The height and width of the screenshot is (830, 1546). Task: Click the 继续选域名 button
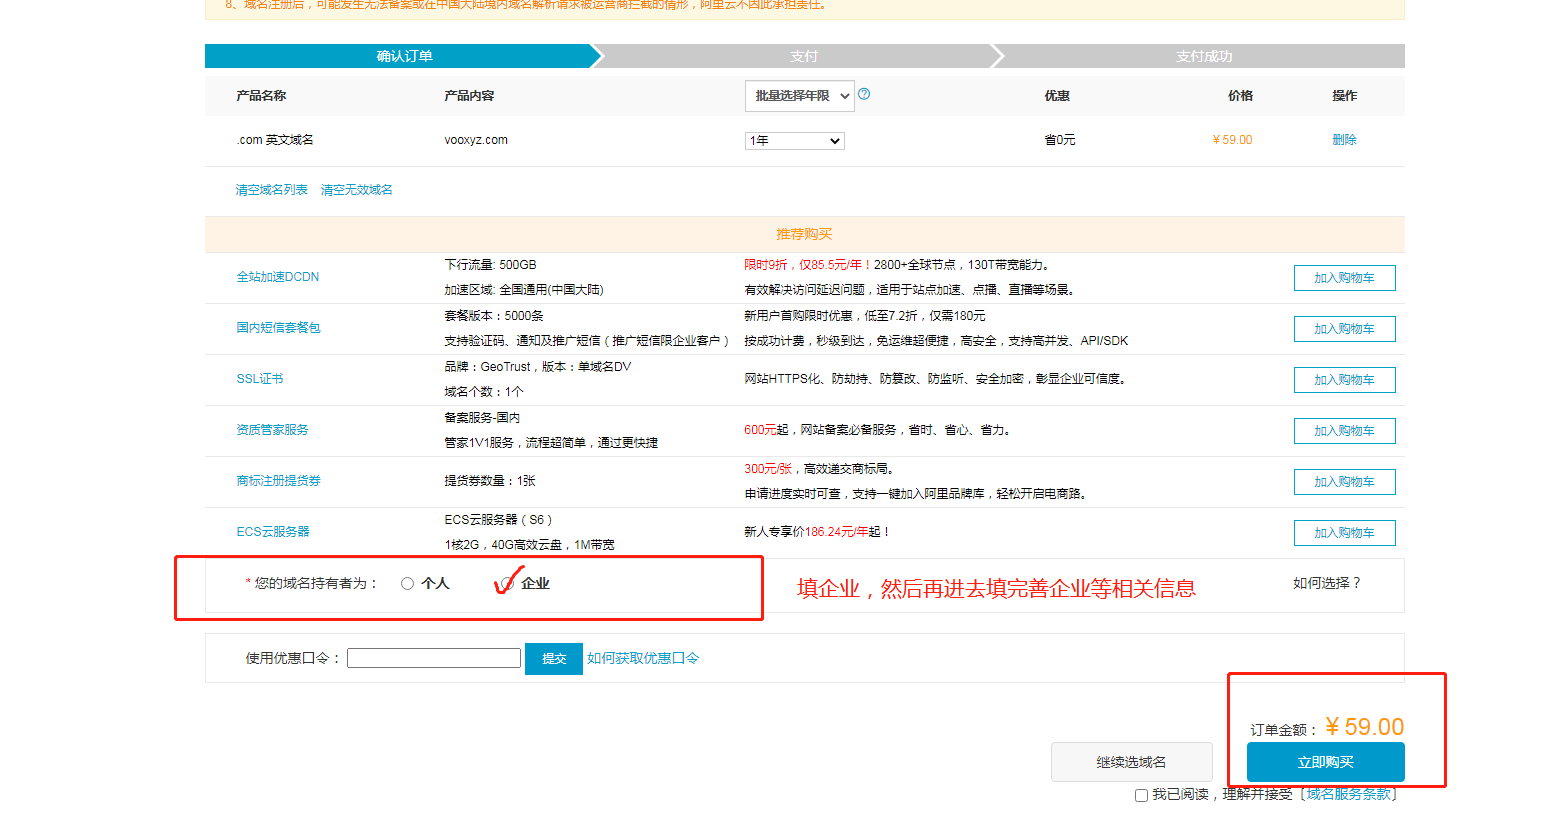[x=1131, y=761]
